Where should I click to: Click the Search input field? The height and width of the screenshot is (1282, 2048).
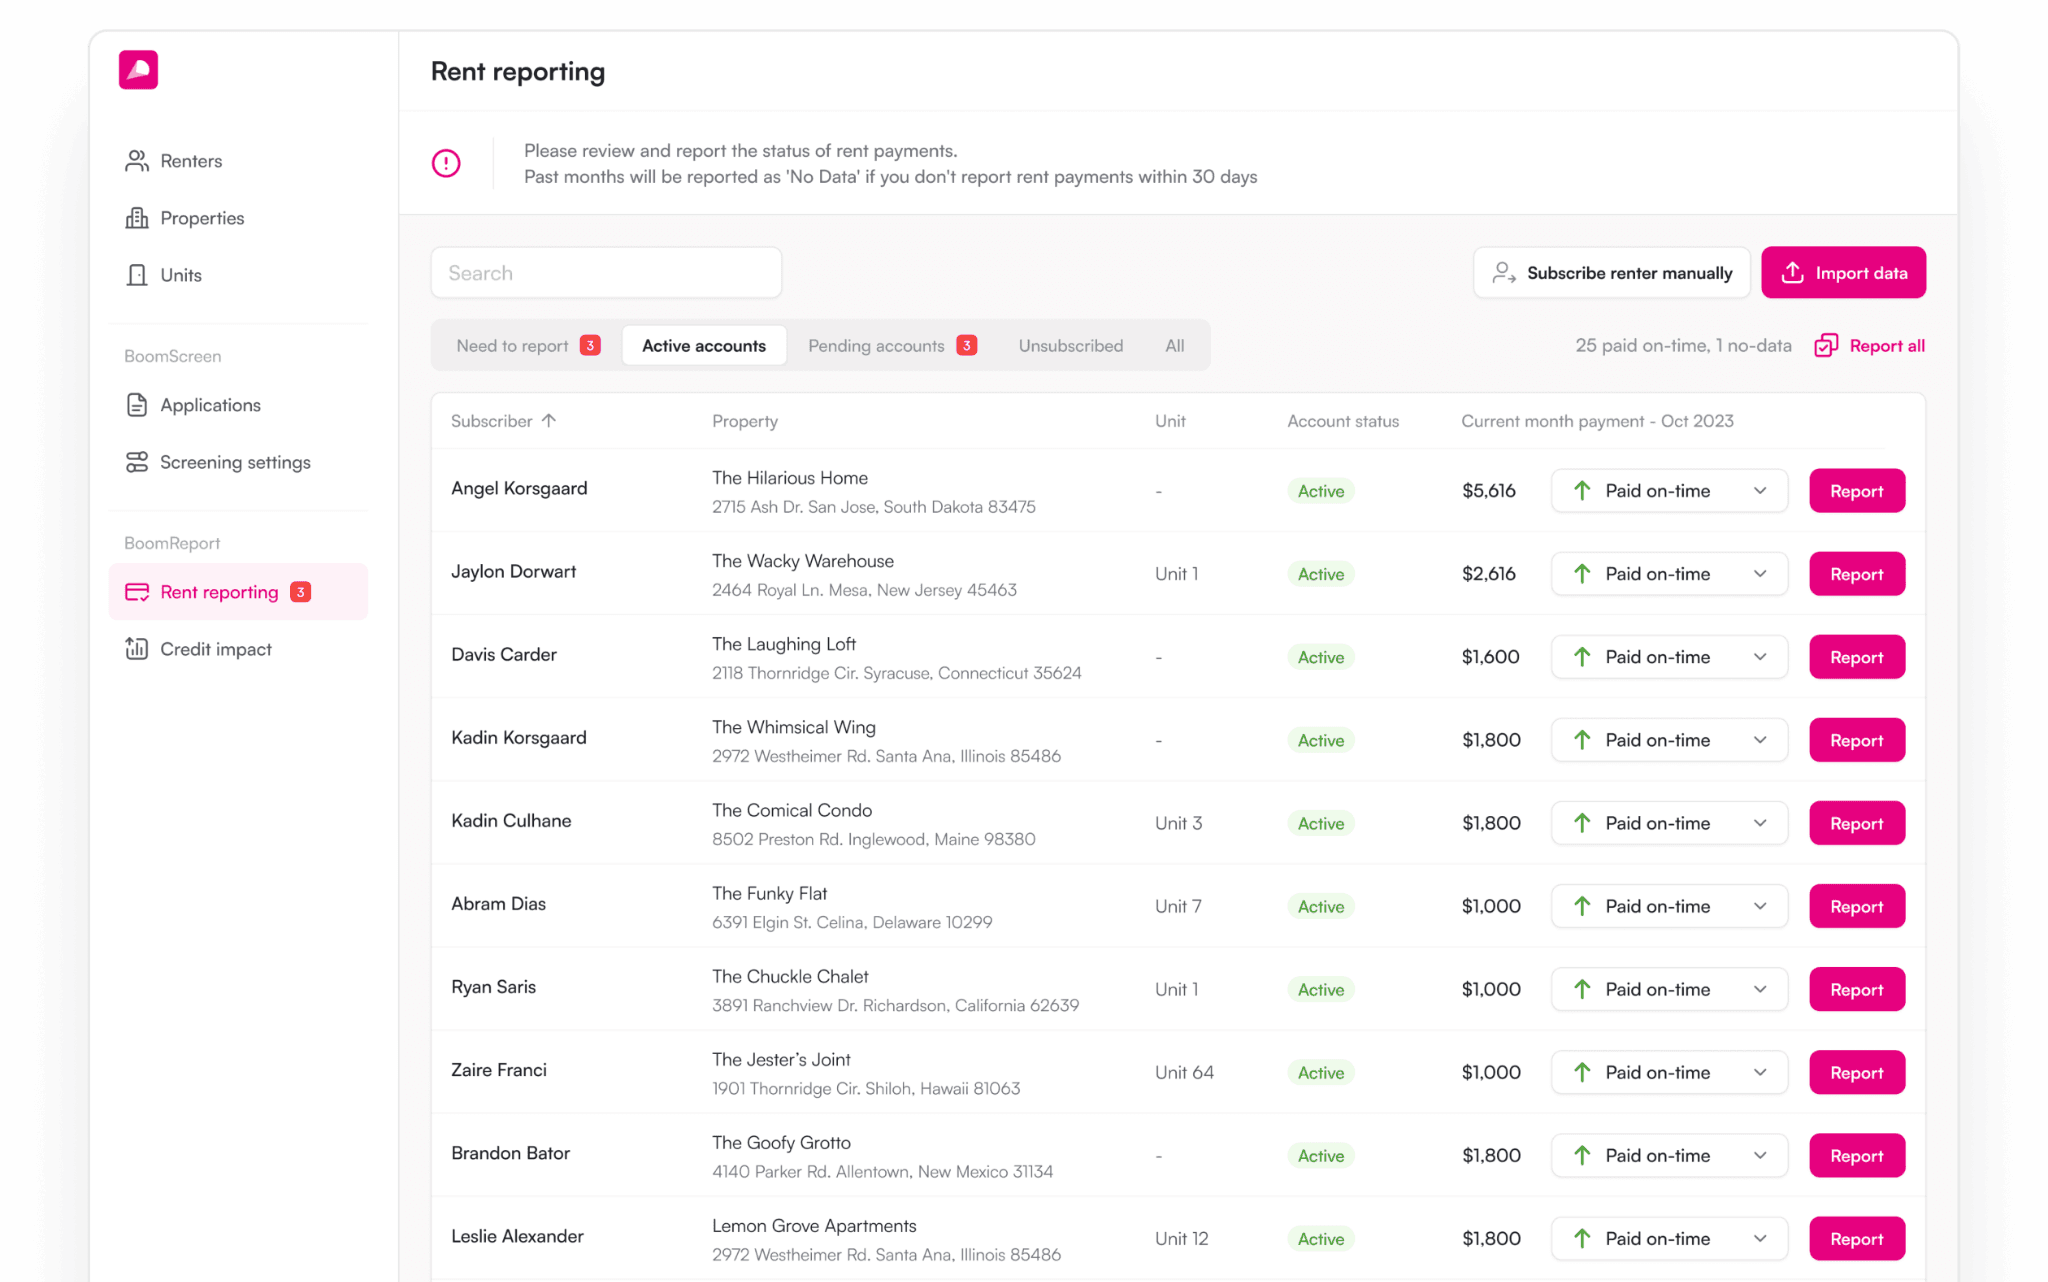point(606,273)
